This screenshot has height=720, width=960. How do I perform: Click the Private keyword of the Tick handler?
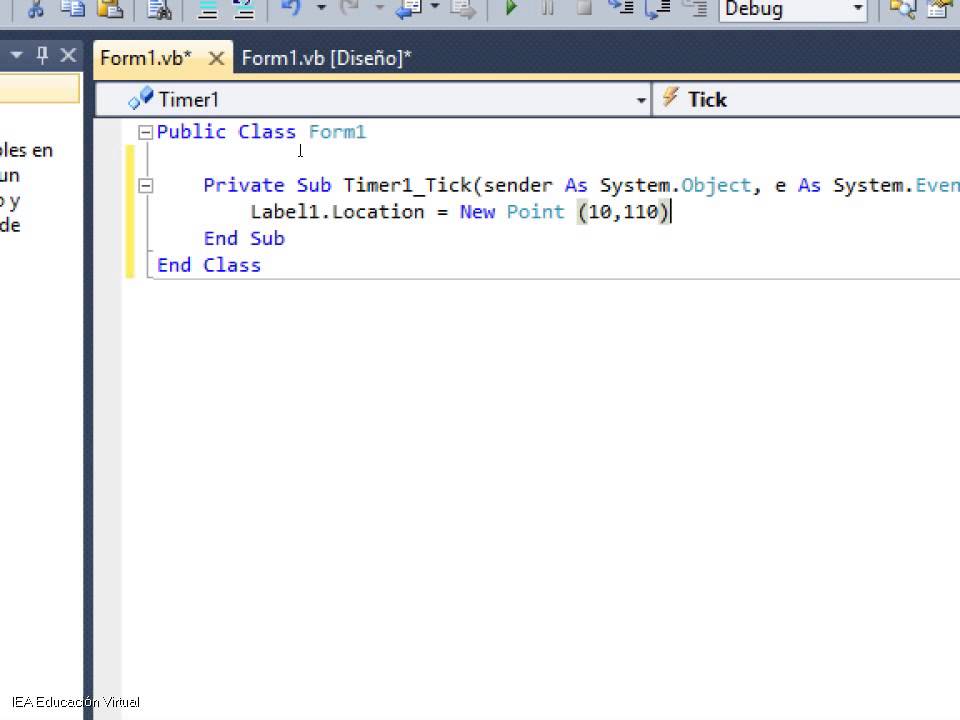(244, 186)
